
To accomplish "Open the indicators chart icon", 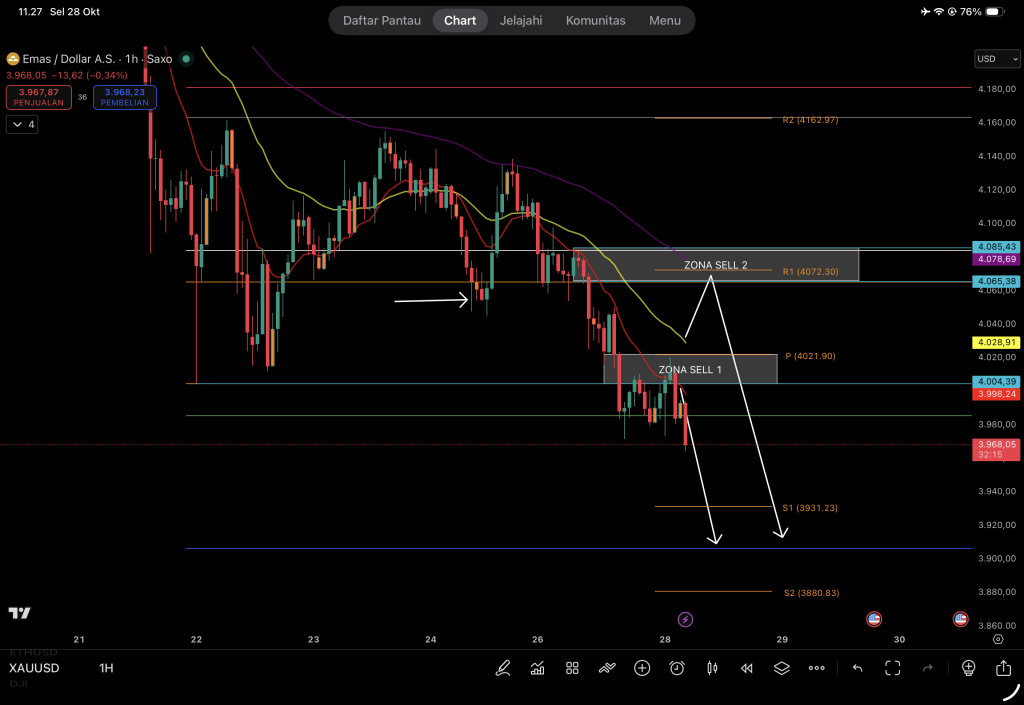I will click(x=537, y=668).
